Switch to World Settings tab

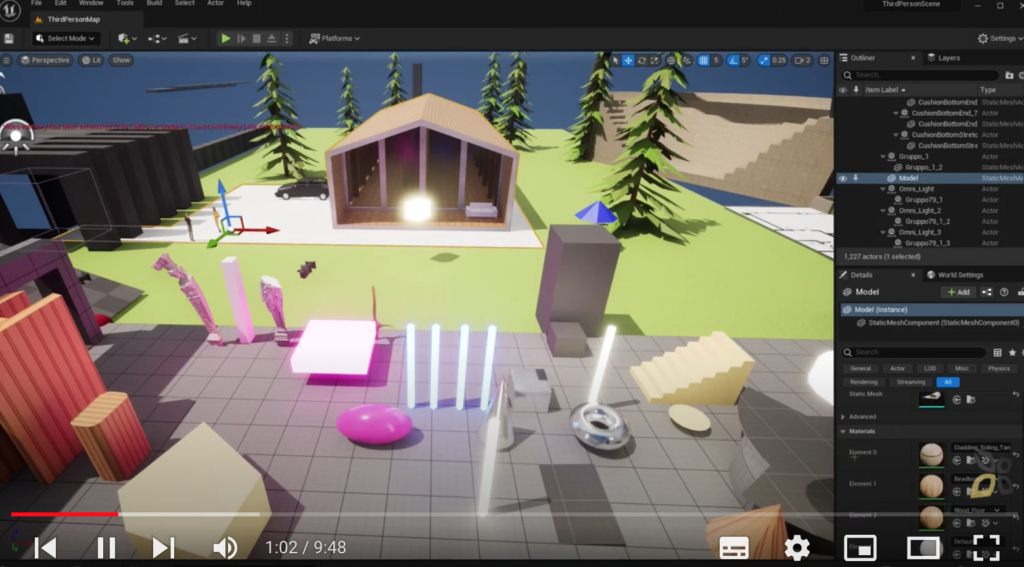pos(955,275)
